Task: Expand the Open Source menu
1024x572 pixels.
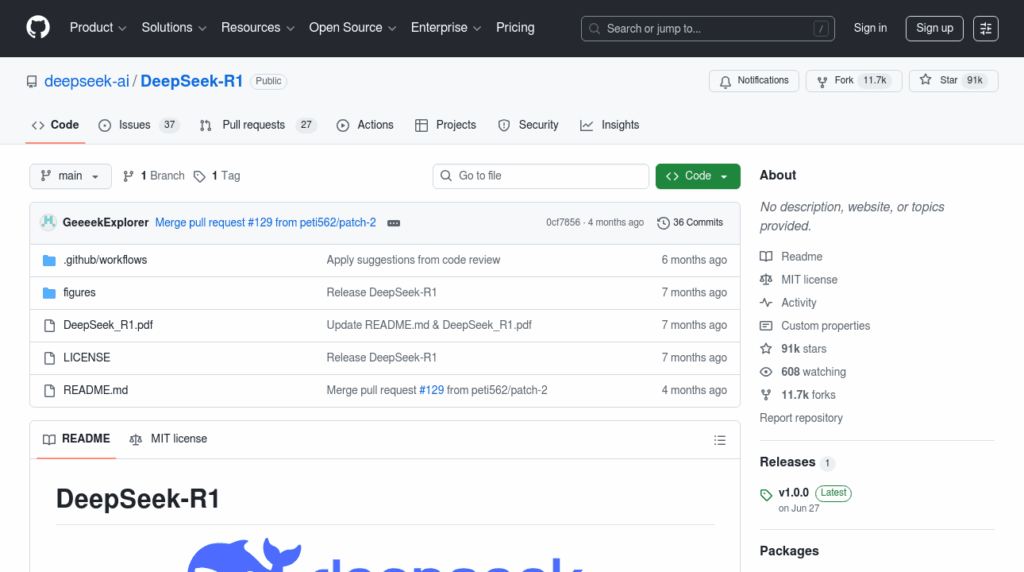Action: pyautogui.click(x=353, y=27)
